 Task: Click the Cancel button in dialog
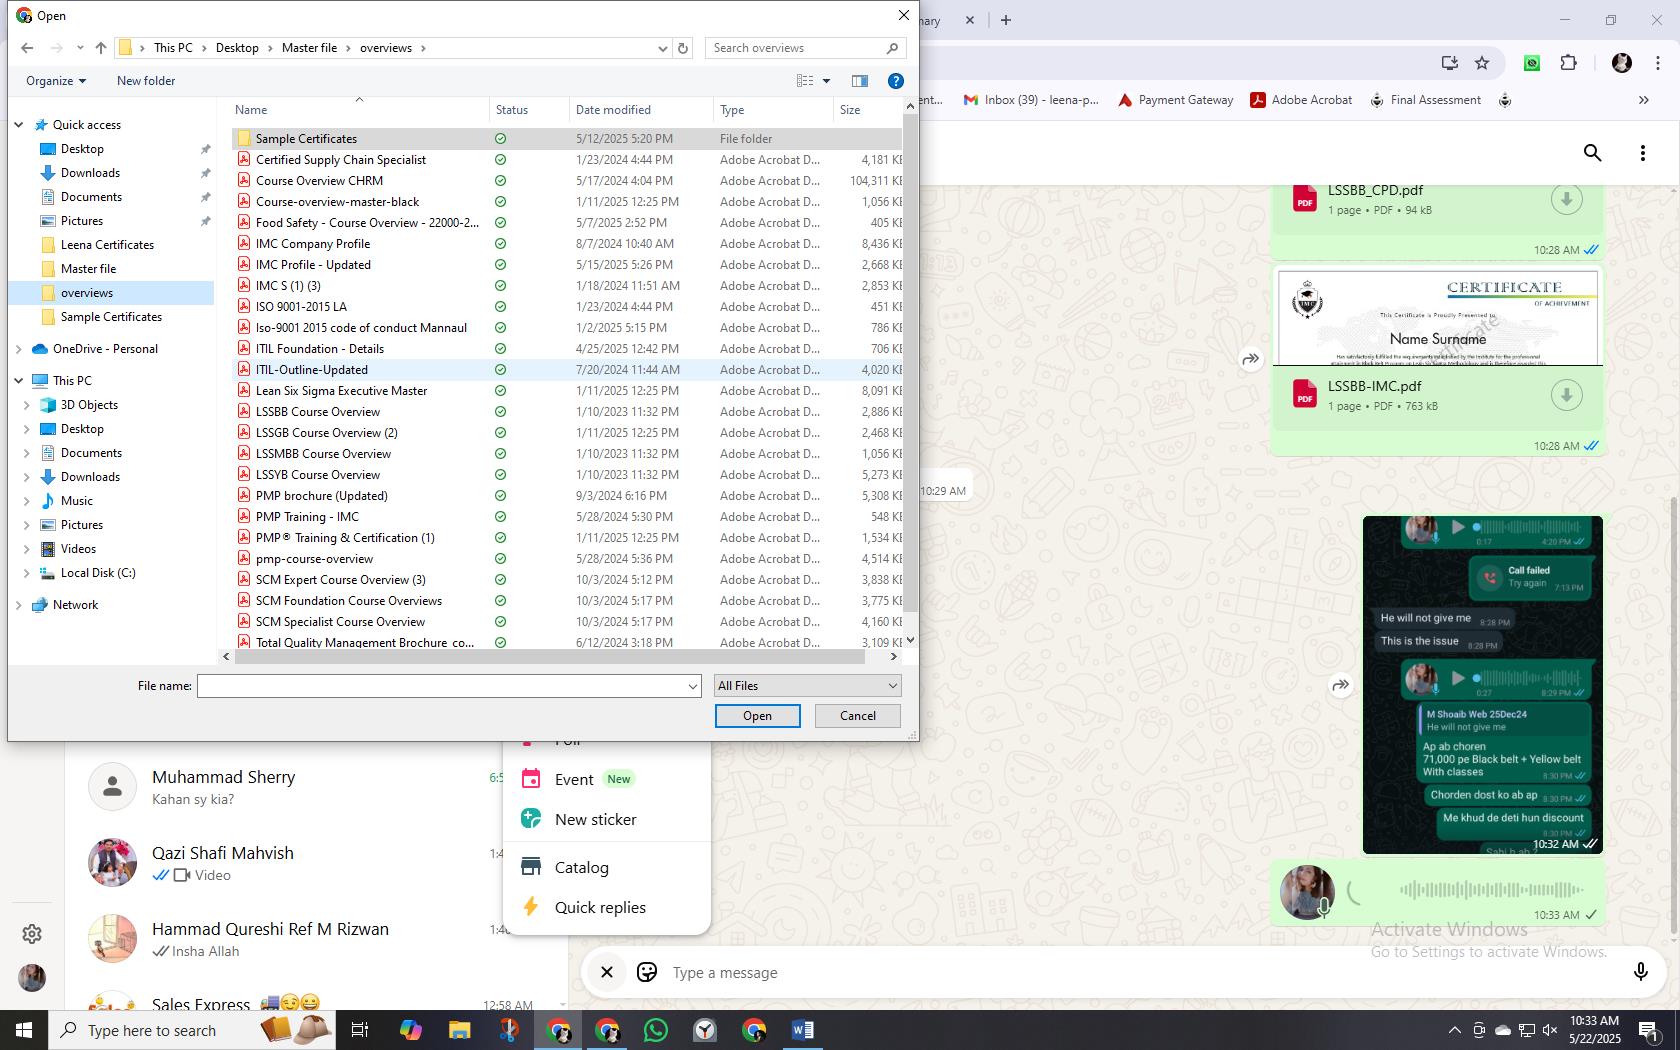[858, 716]
